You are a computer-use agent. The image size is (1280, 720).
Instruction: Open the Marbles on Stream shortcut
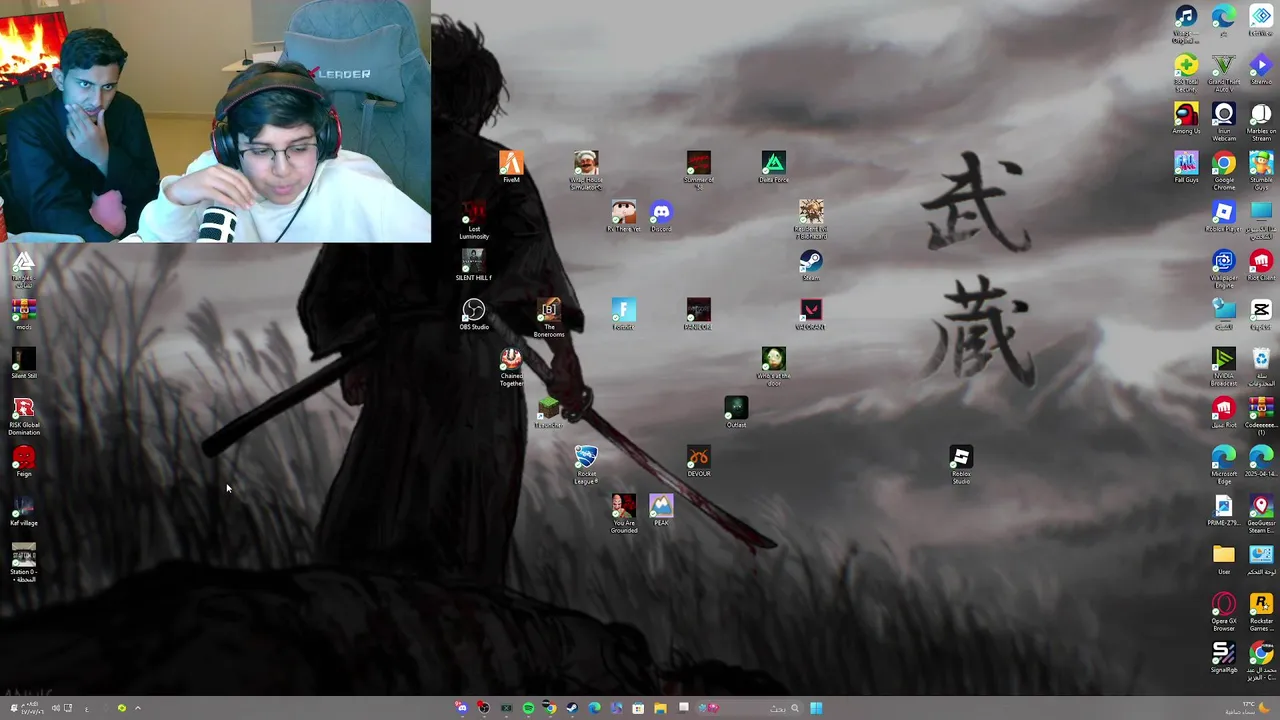(1261, 121)
